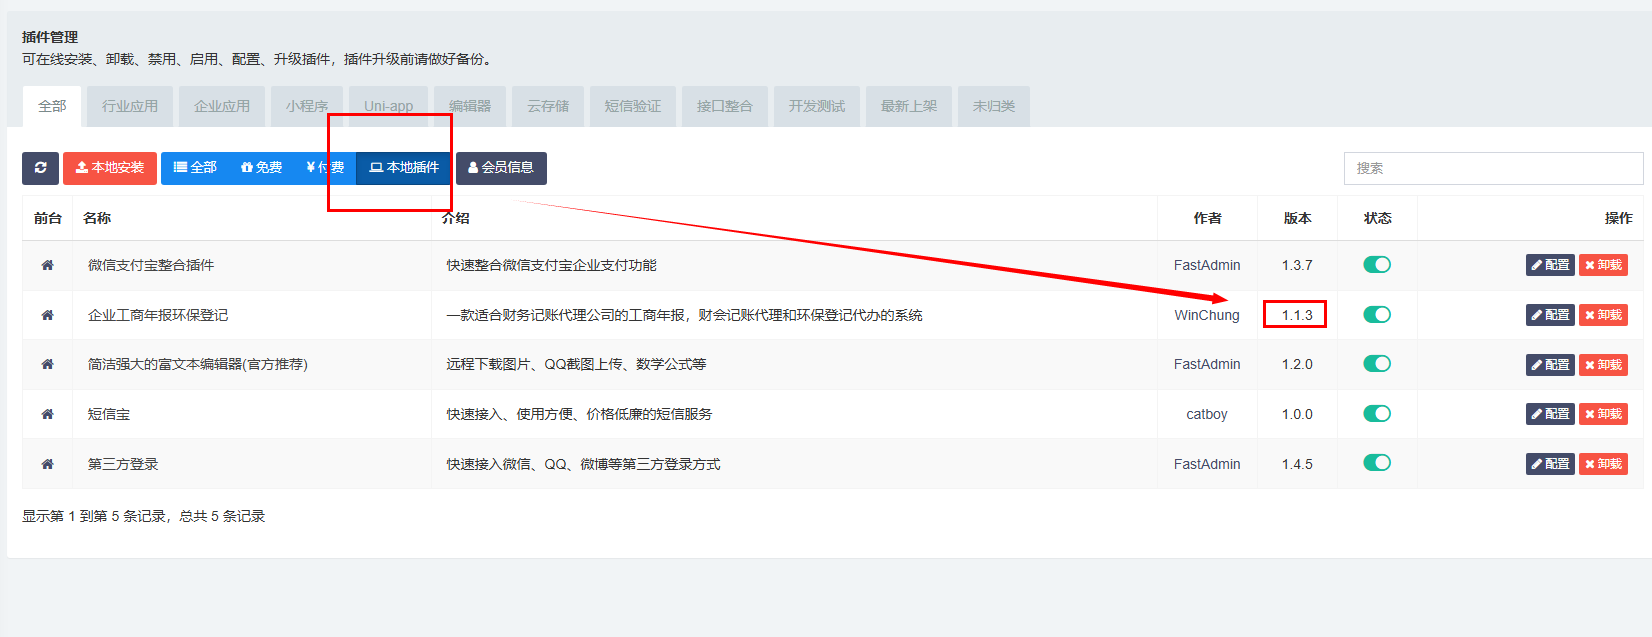Filter plugins by 付费

click(x=325, y=168)
